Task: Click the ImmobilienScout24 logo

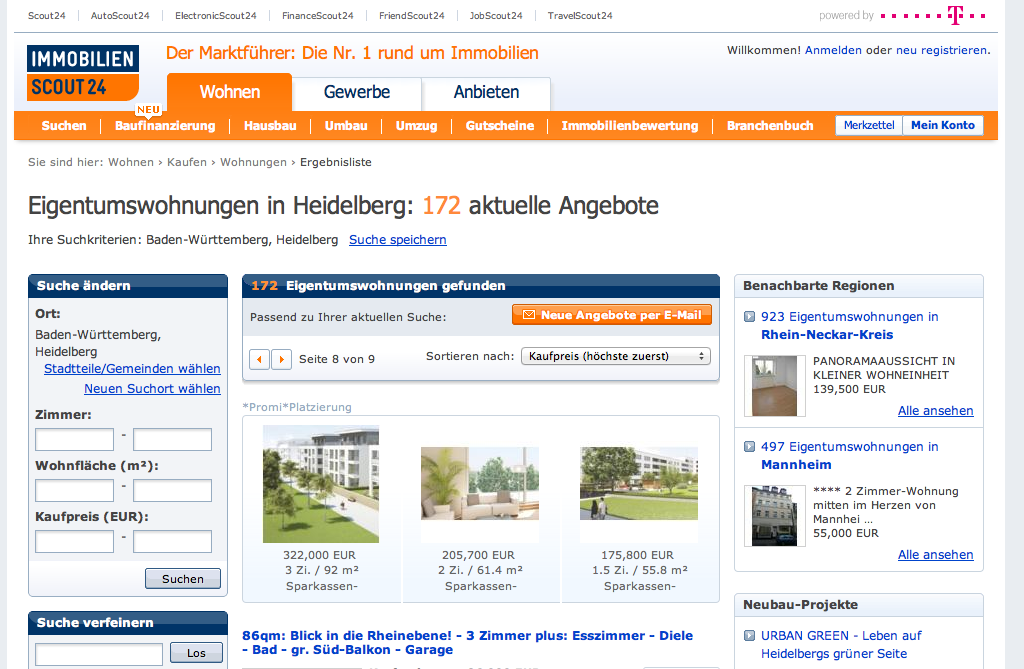Action: coord(83,73)
